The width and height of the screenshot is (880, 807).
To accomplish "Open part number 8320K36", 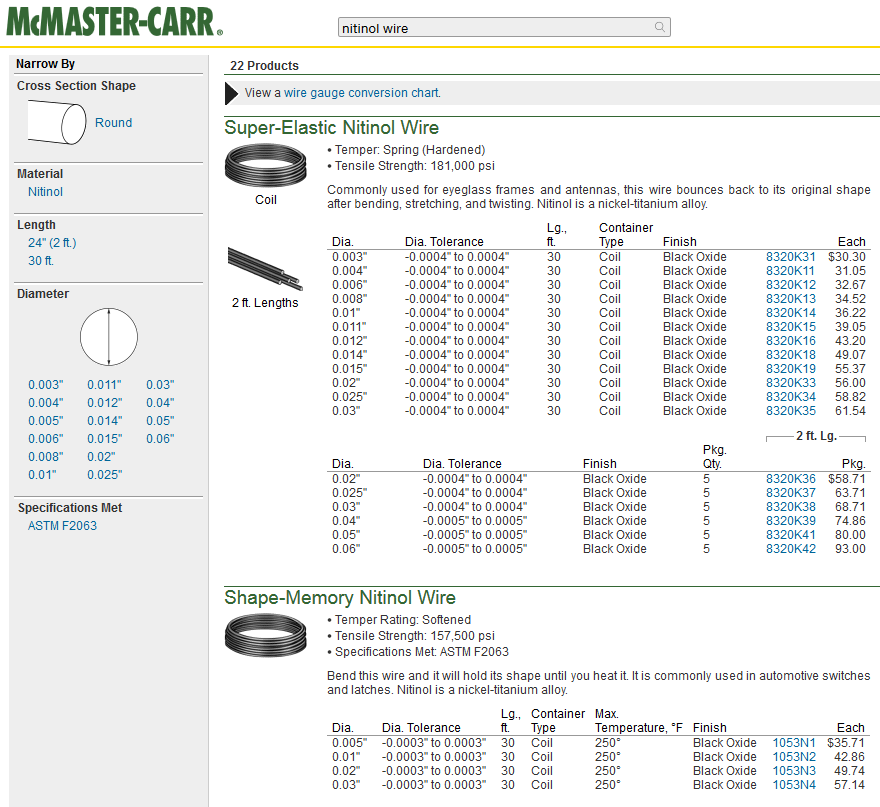I will pyautogui.click(x=791, y=479).
